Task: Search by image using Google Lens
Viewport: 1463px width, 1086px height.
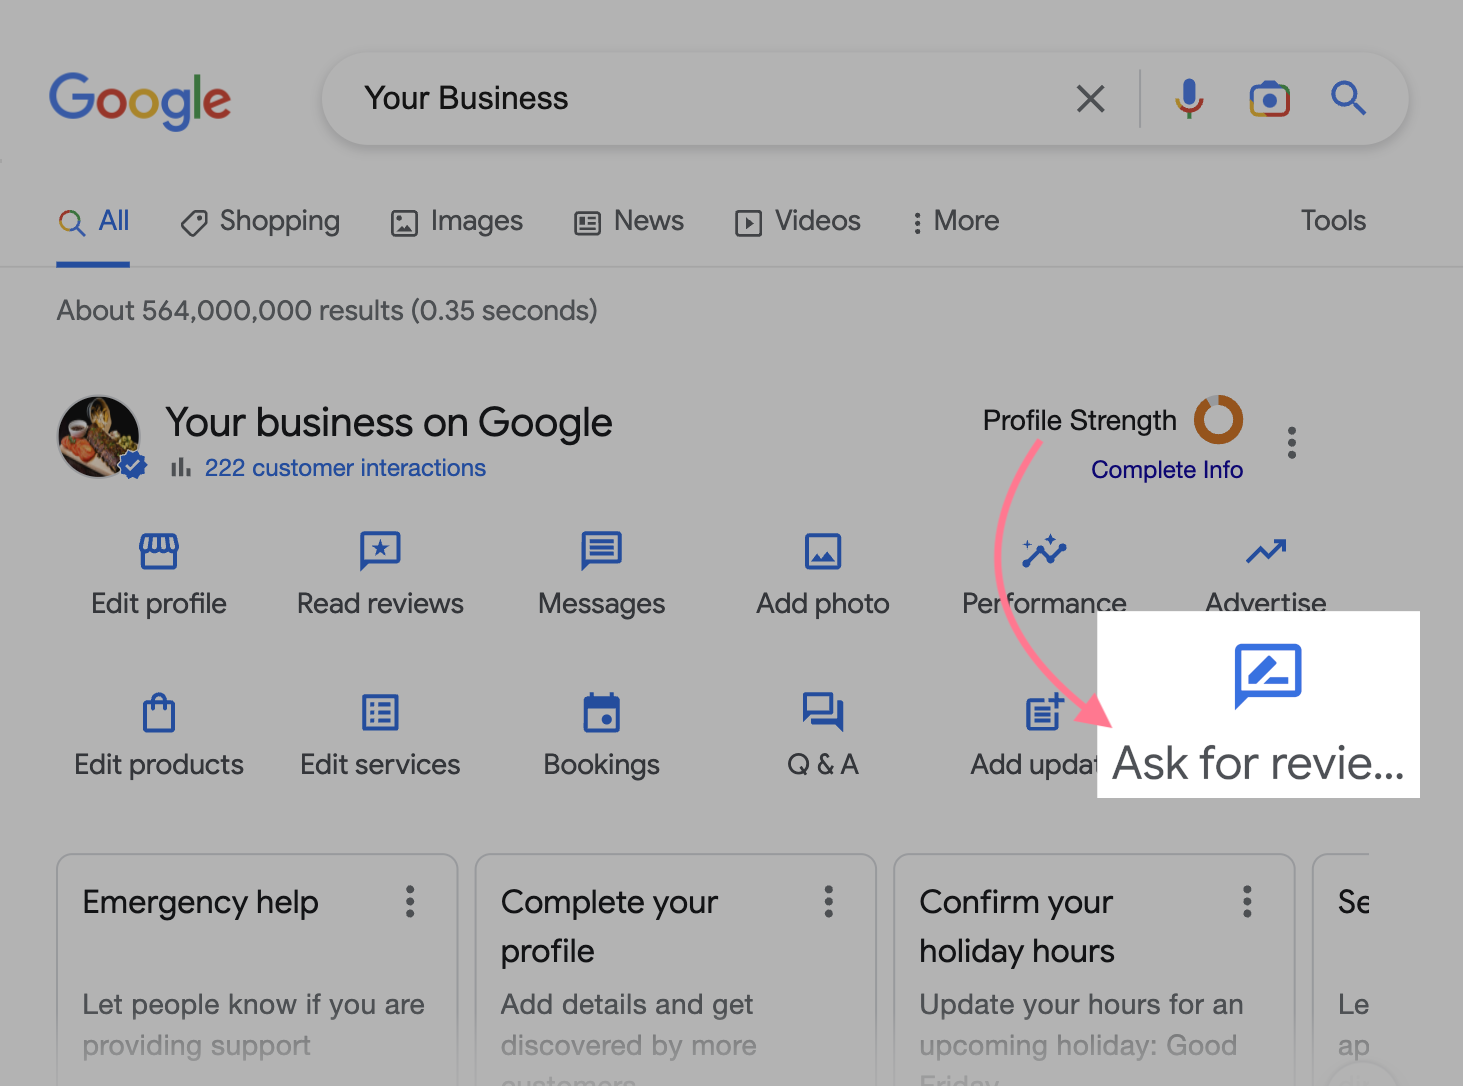Action: point(1268,98)
